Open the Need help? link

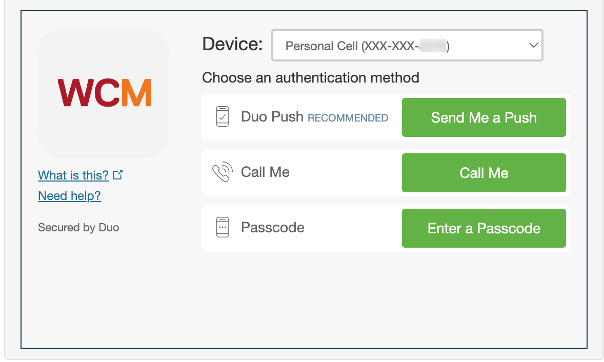(69, 196)
